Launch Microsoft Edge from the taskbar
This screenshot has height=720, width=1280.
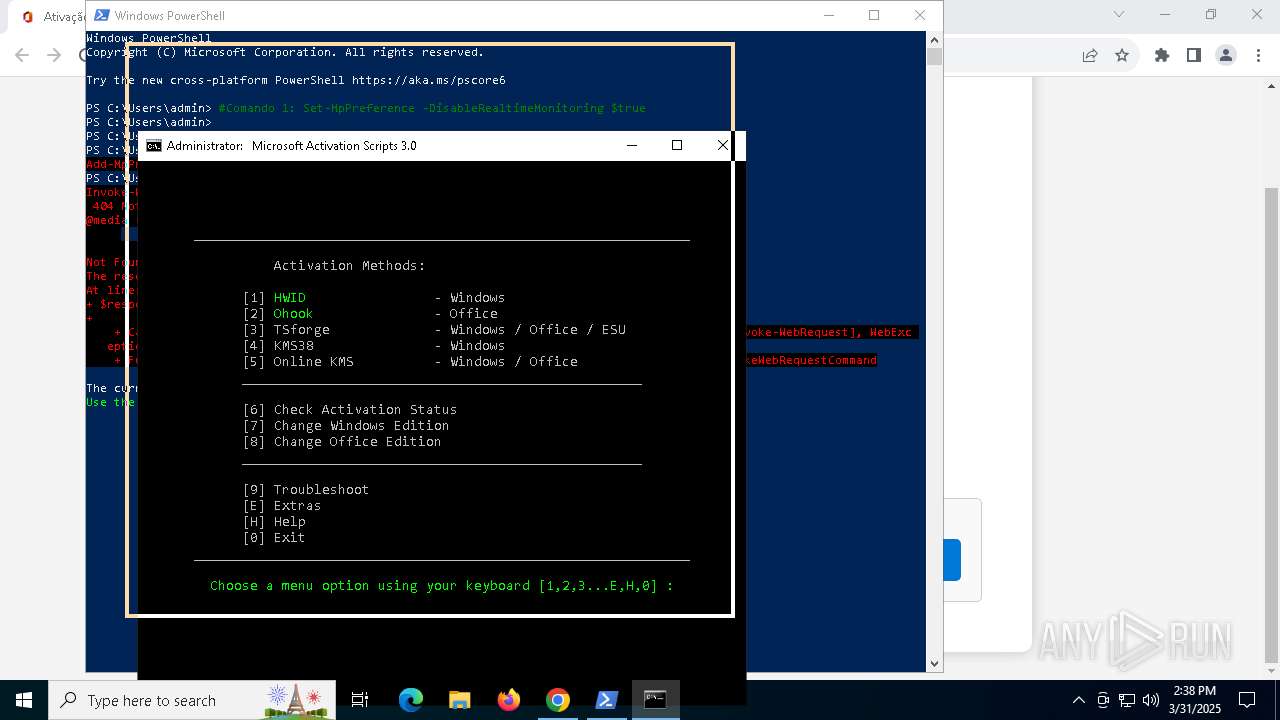(410, 700)
